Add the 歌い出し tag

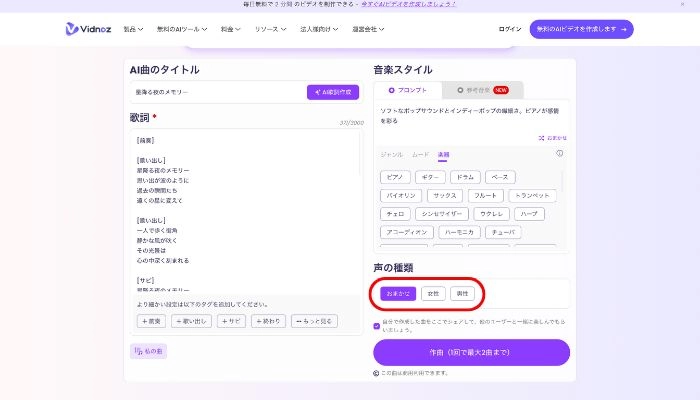click(191, 321)
